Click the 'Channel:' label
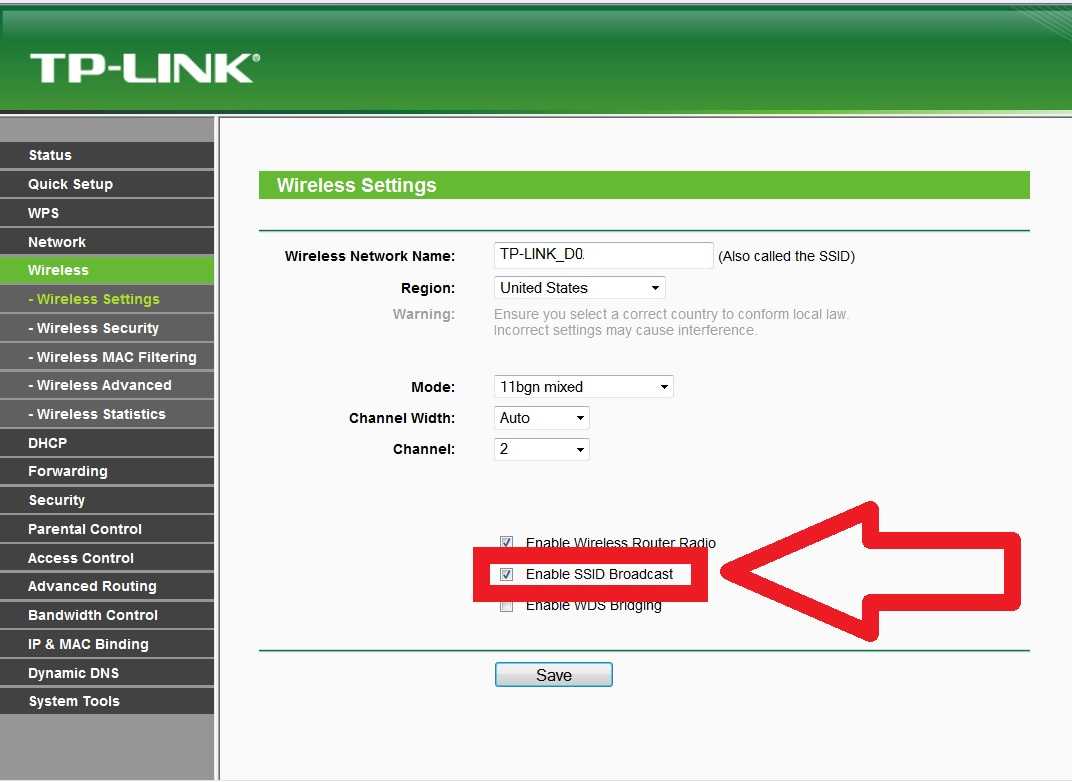The height and width of the screenshot is (782, 1072). pos(424,449)
